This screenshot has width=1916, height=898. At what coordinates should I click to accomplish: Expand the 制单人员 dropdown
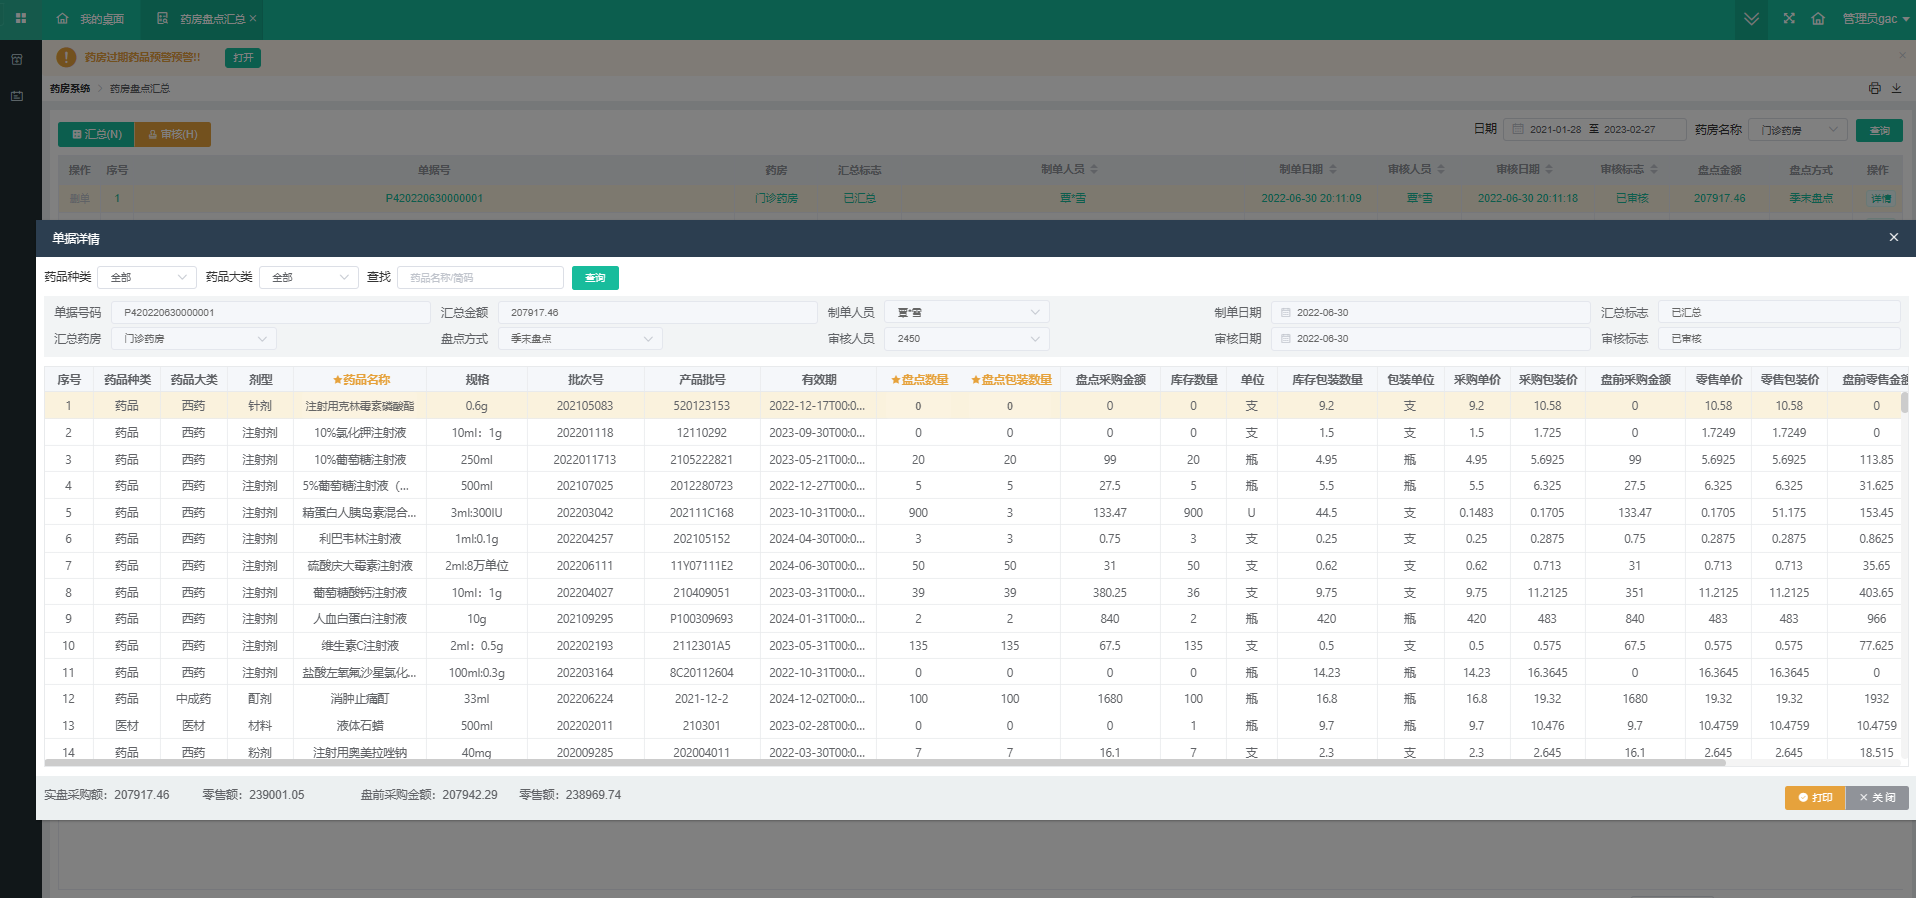point(967,313)
